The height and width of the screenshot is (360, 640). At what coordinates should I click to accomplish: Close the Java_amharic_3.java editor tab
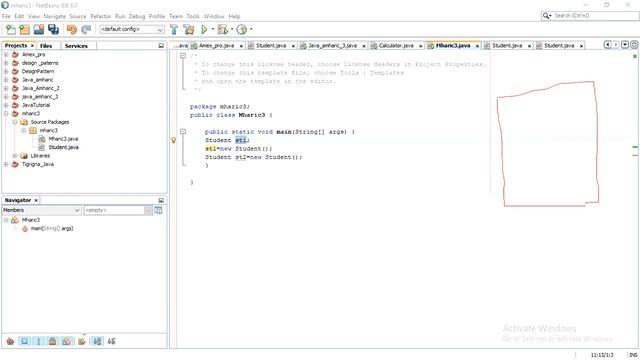pos(364,46)
